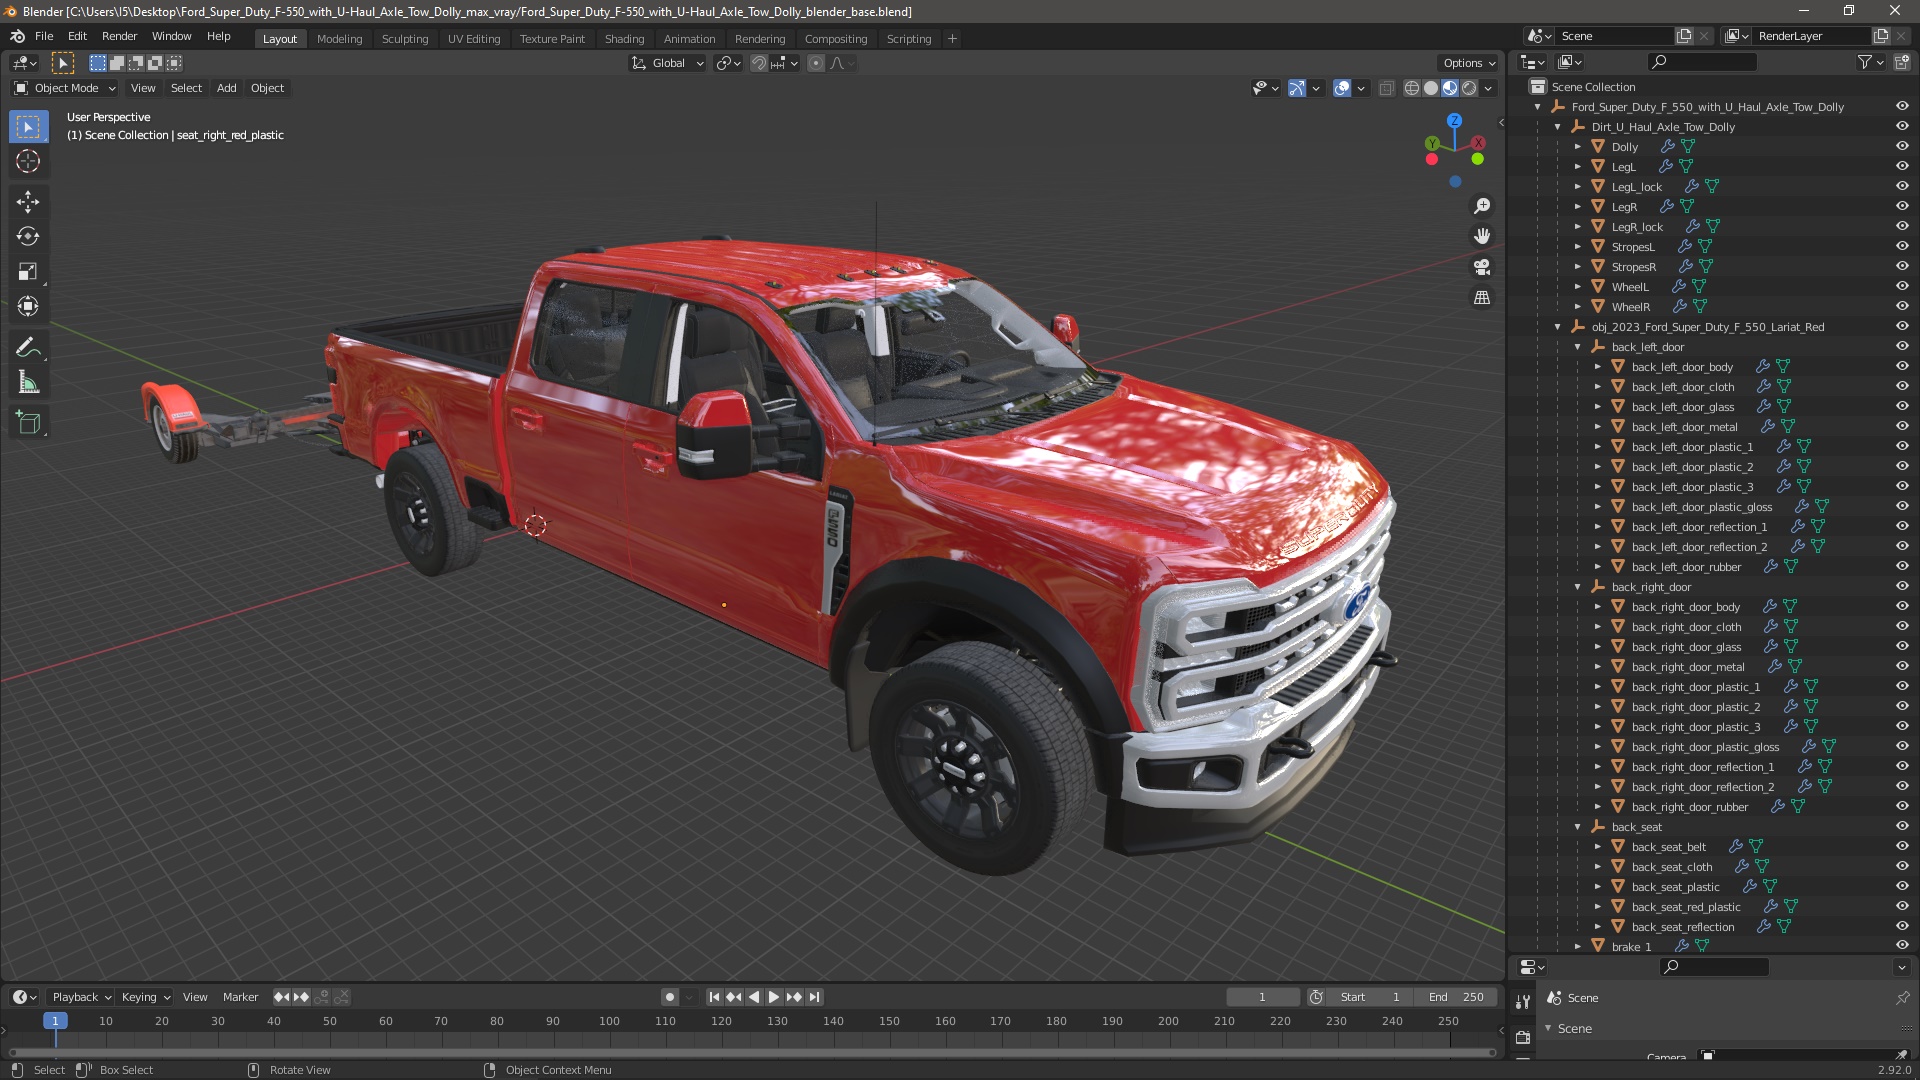Select the Cursor tool in the toolbar
1920x1080 pixels.
click(28, 162)
